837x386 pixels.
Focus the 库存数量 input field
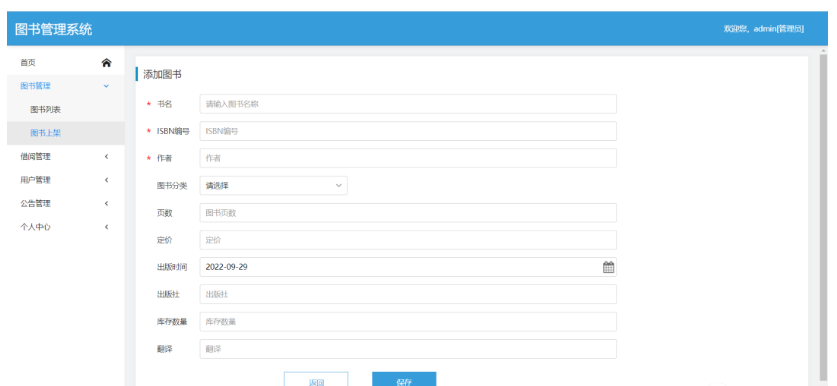(408, 322)
